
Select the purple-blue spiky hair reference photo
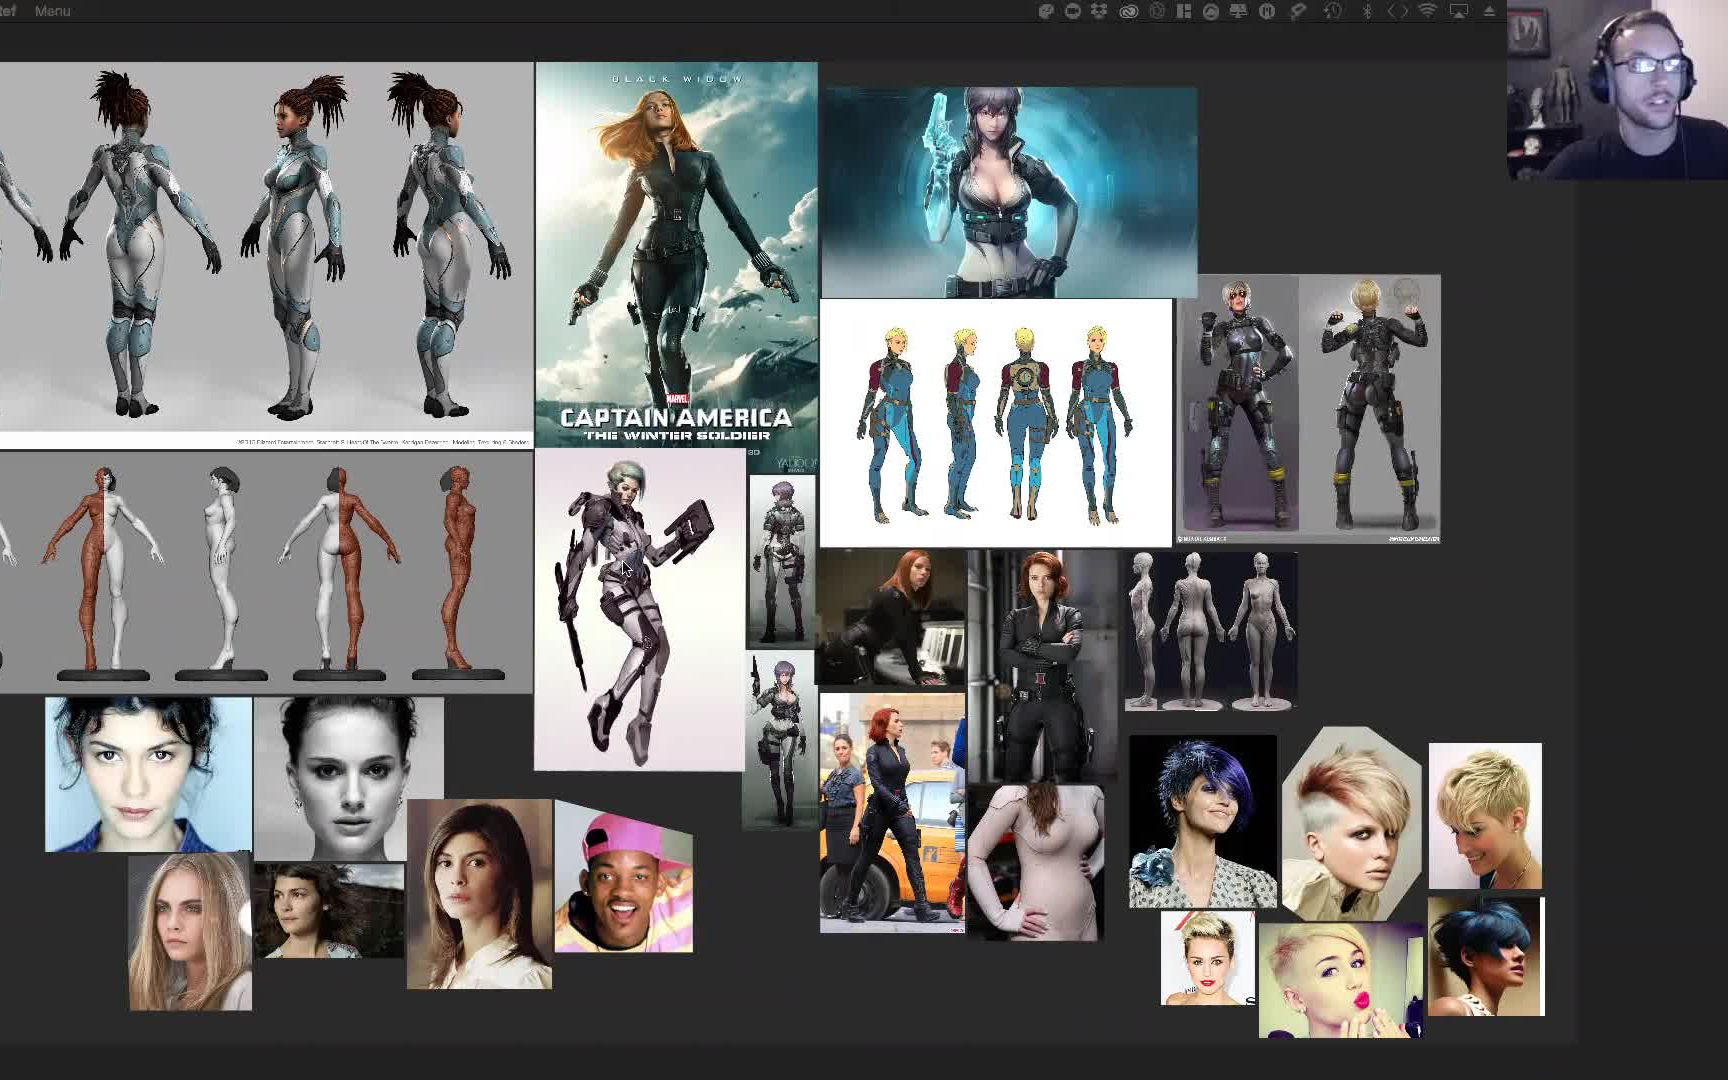click(x=1203, y=822)
